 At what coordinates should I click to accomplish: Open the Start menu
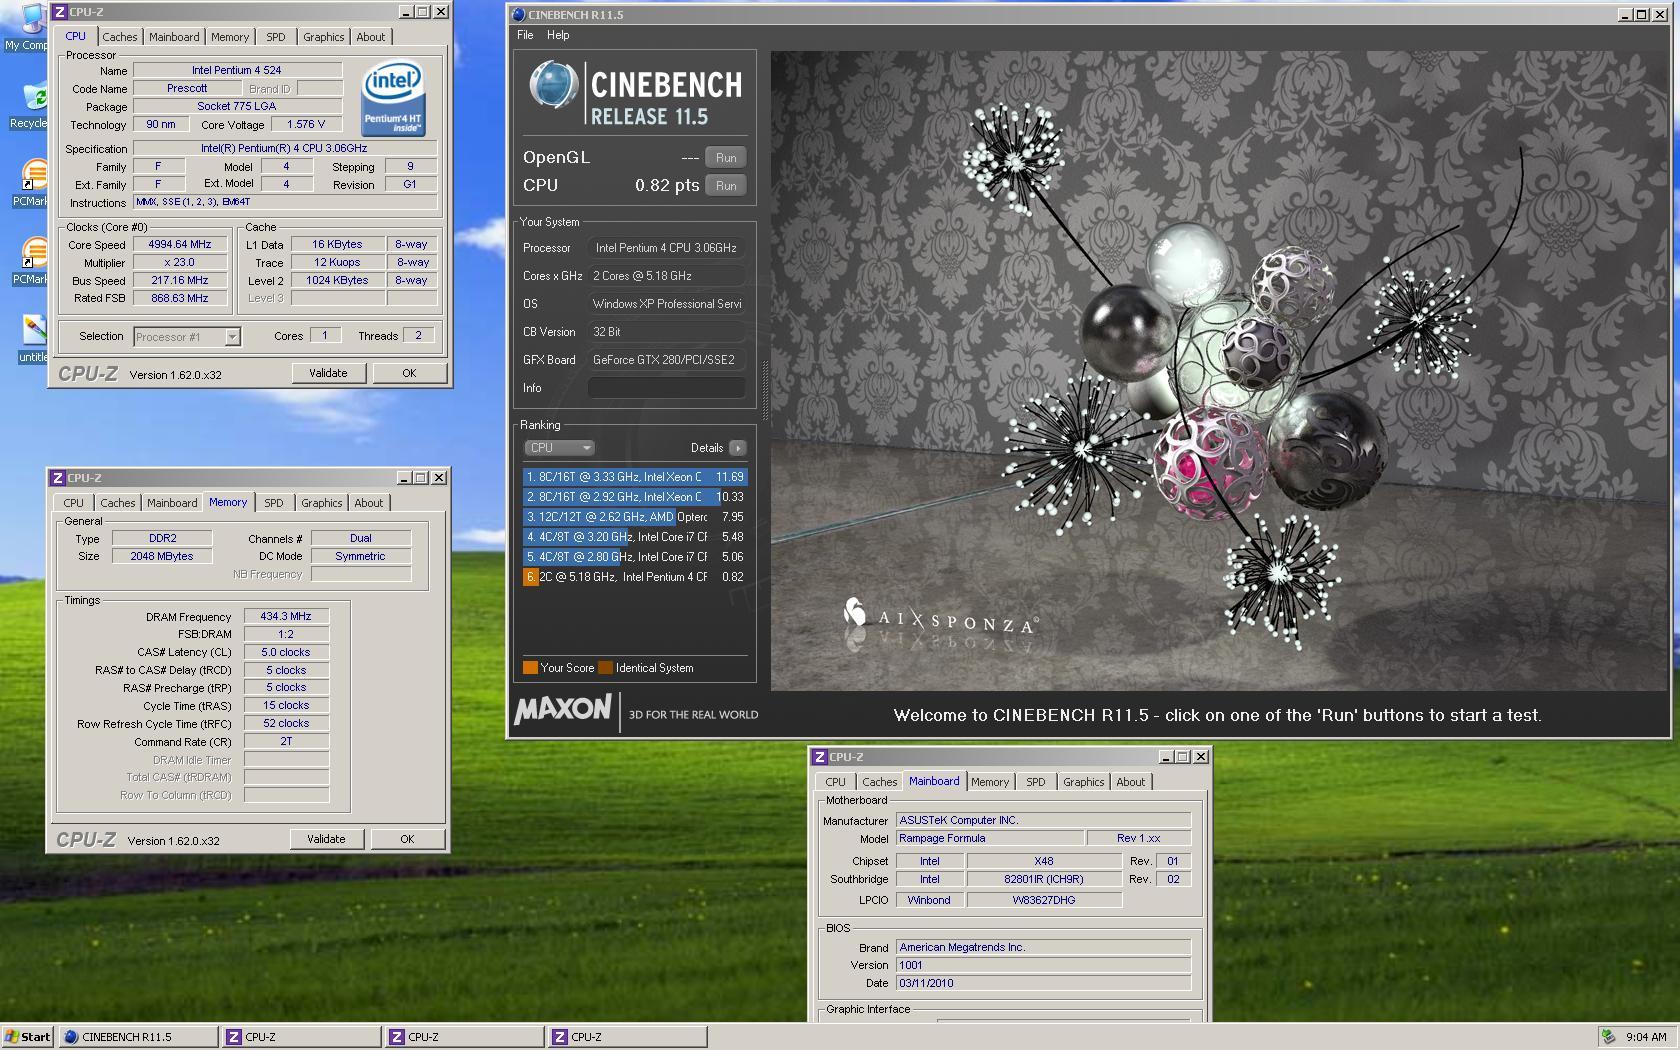coord(27,1037)
